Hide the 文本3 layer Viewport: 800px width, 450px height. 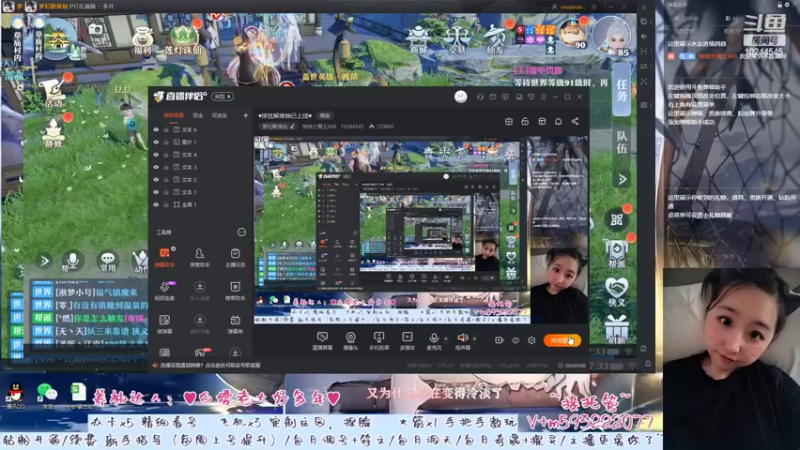point(156,167)
